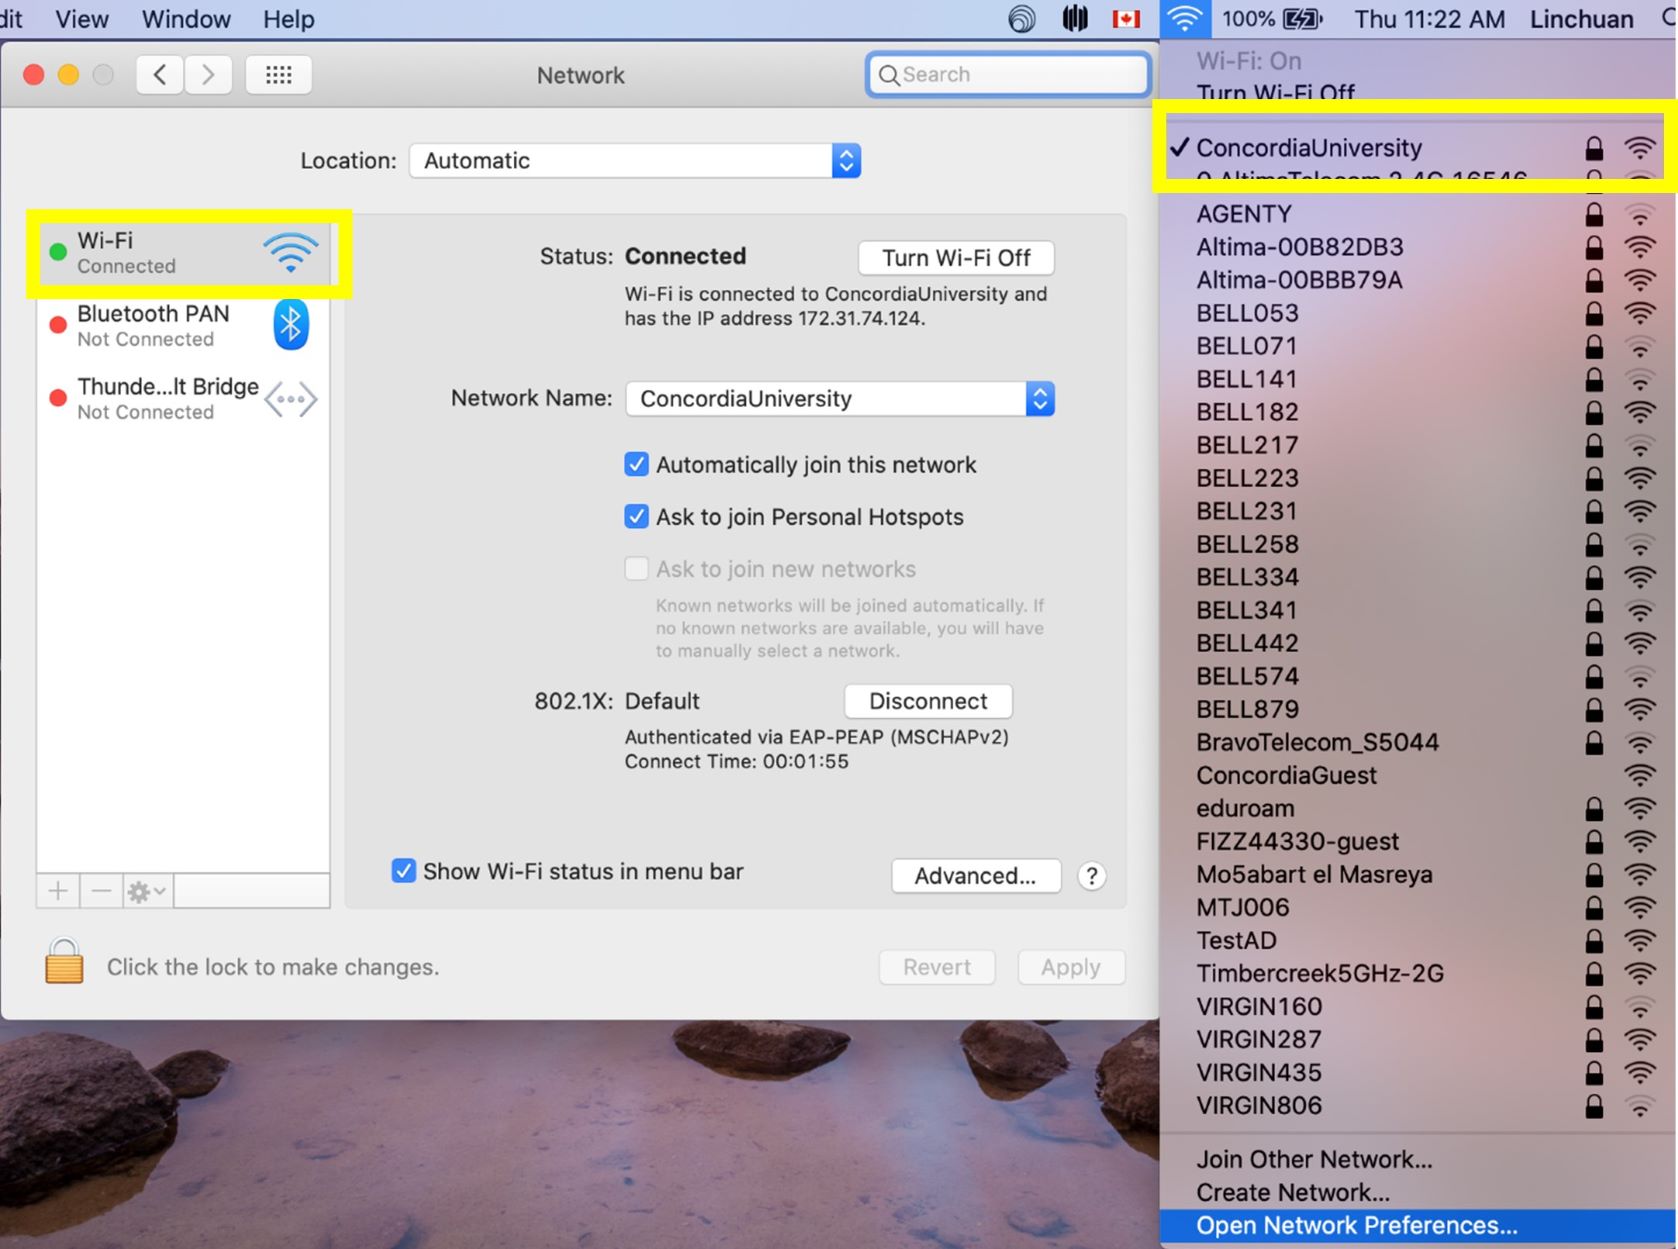The height and width of the screenshot is (1249, 1678).
Task: Click the padlock to make changes
Action: coord(64,961)
